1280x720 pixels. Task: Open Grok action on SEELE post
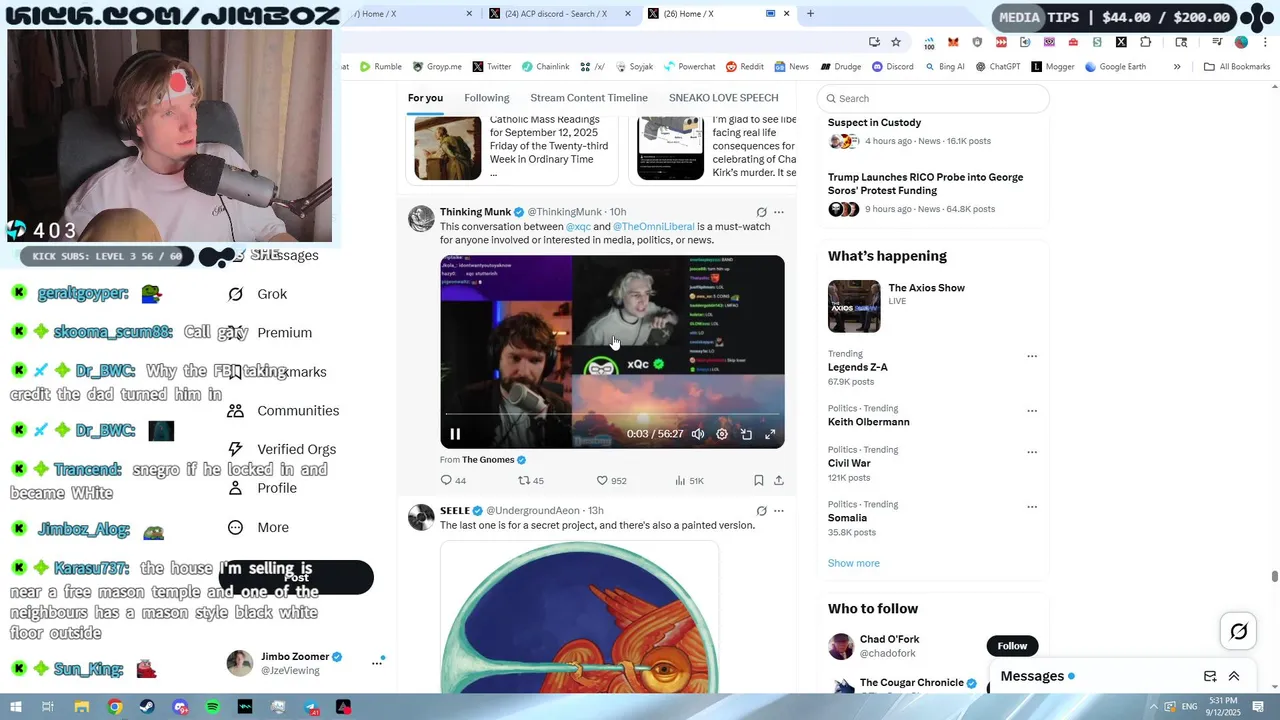(761, 511)
